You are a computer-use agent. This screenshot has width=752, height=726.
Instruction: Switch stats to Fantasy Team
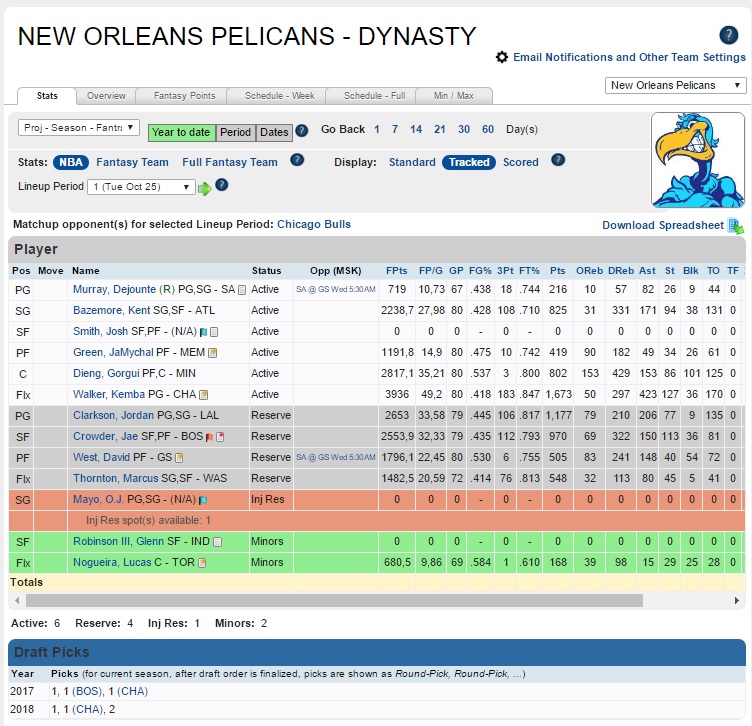[132, 162]
